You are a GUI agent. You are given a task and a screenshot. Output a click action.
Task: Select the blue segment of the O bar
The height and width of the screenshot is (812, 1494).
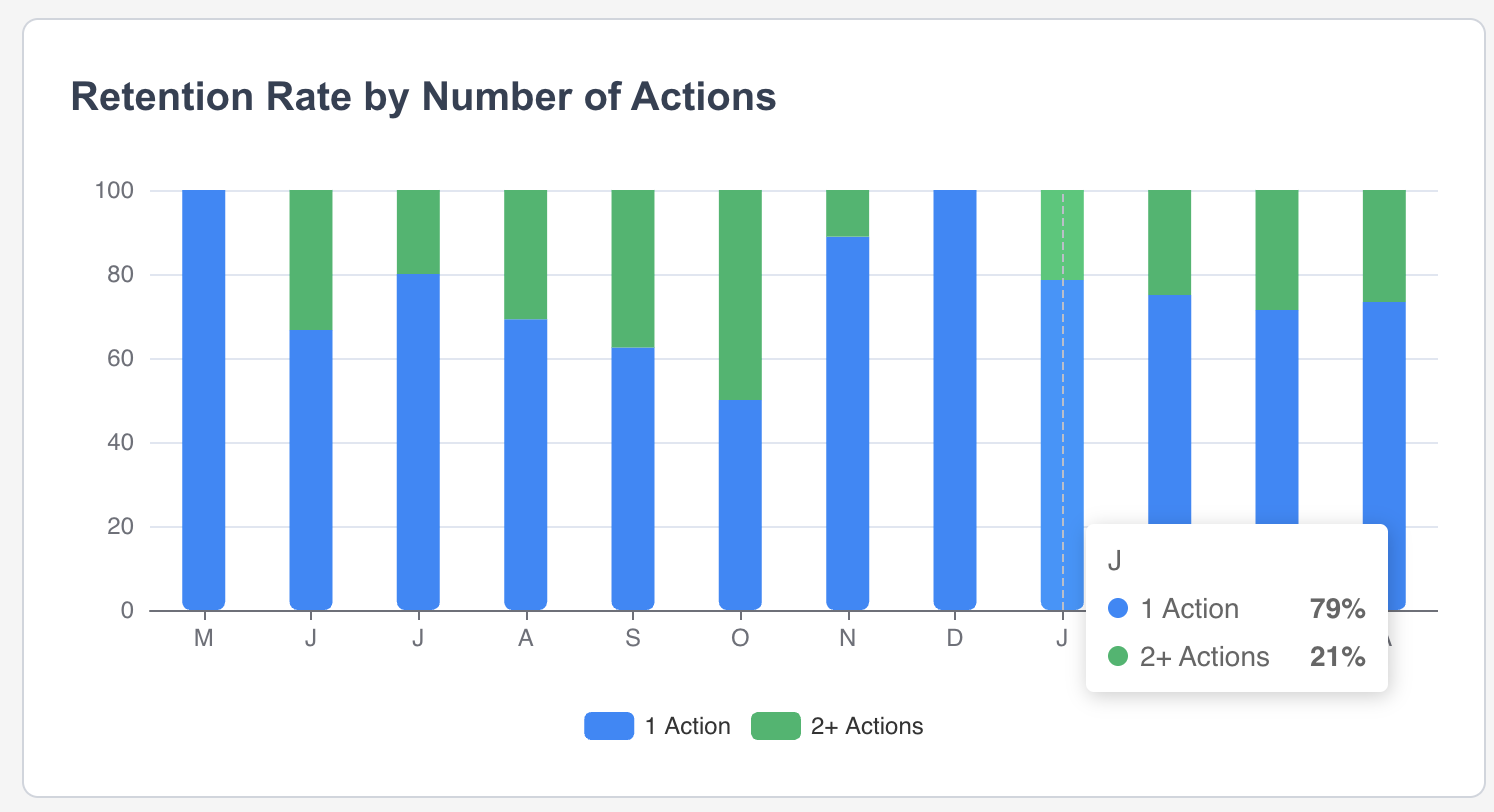[x=740, y=504]
